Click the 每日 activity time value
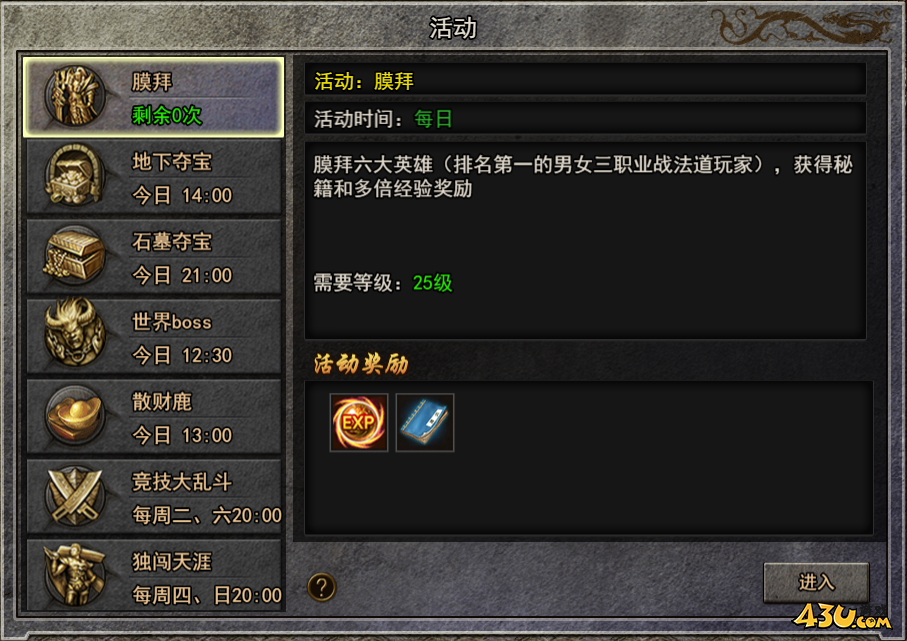Image resolution: width=907 pixels, height=641 pixels. (433, 119)
